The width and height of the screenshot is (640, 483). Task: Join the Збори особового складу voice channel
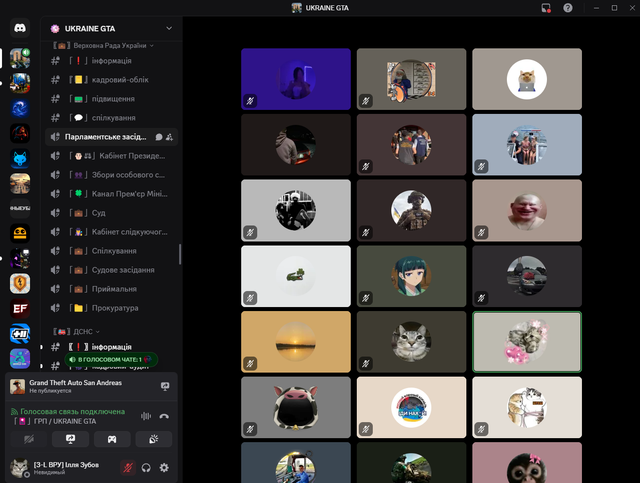pyautogui.click(x=111, y=175)
